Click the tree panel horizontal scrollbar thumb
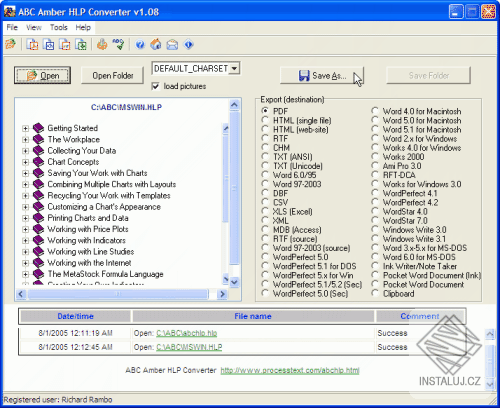Screen dimensions: 500x408 point(118,294)
